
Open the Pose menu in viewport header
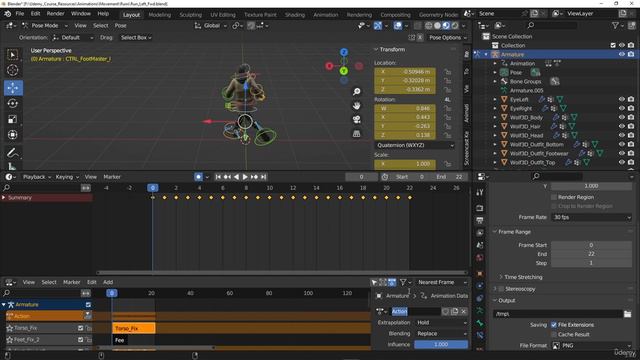[120, 25]
